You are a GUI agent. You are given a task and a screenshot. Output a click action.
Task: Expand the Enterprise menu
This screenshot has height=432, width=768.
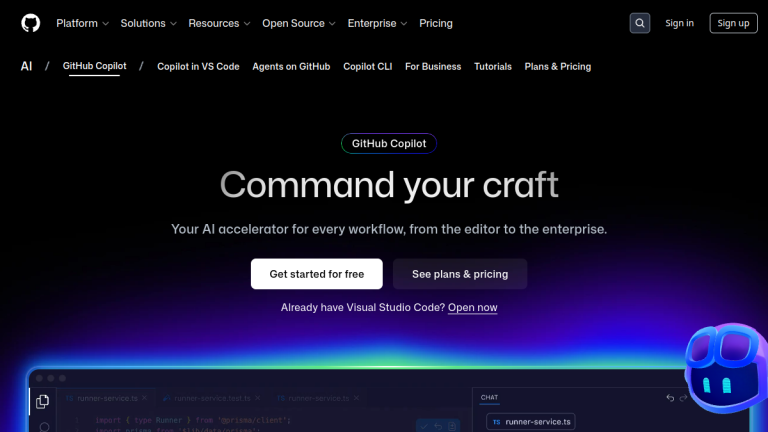tap(377, 23)
